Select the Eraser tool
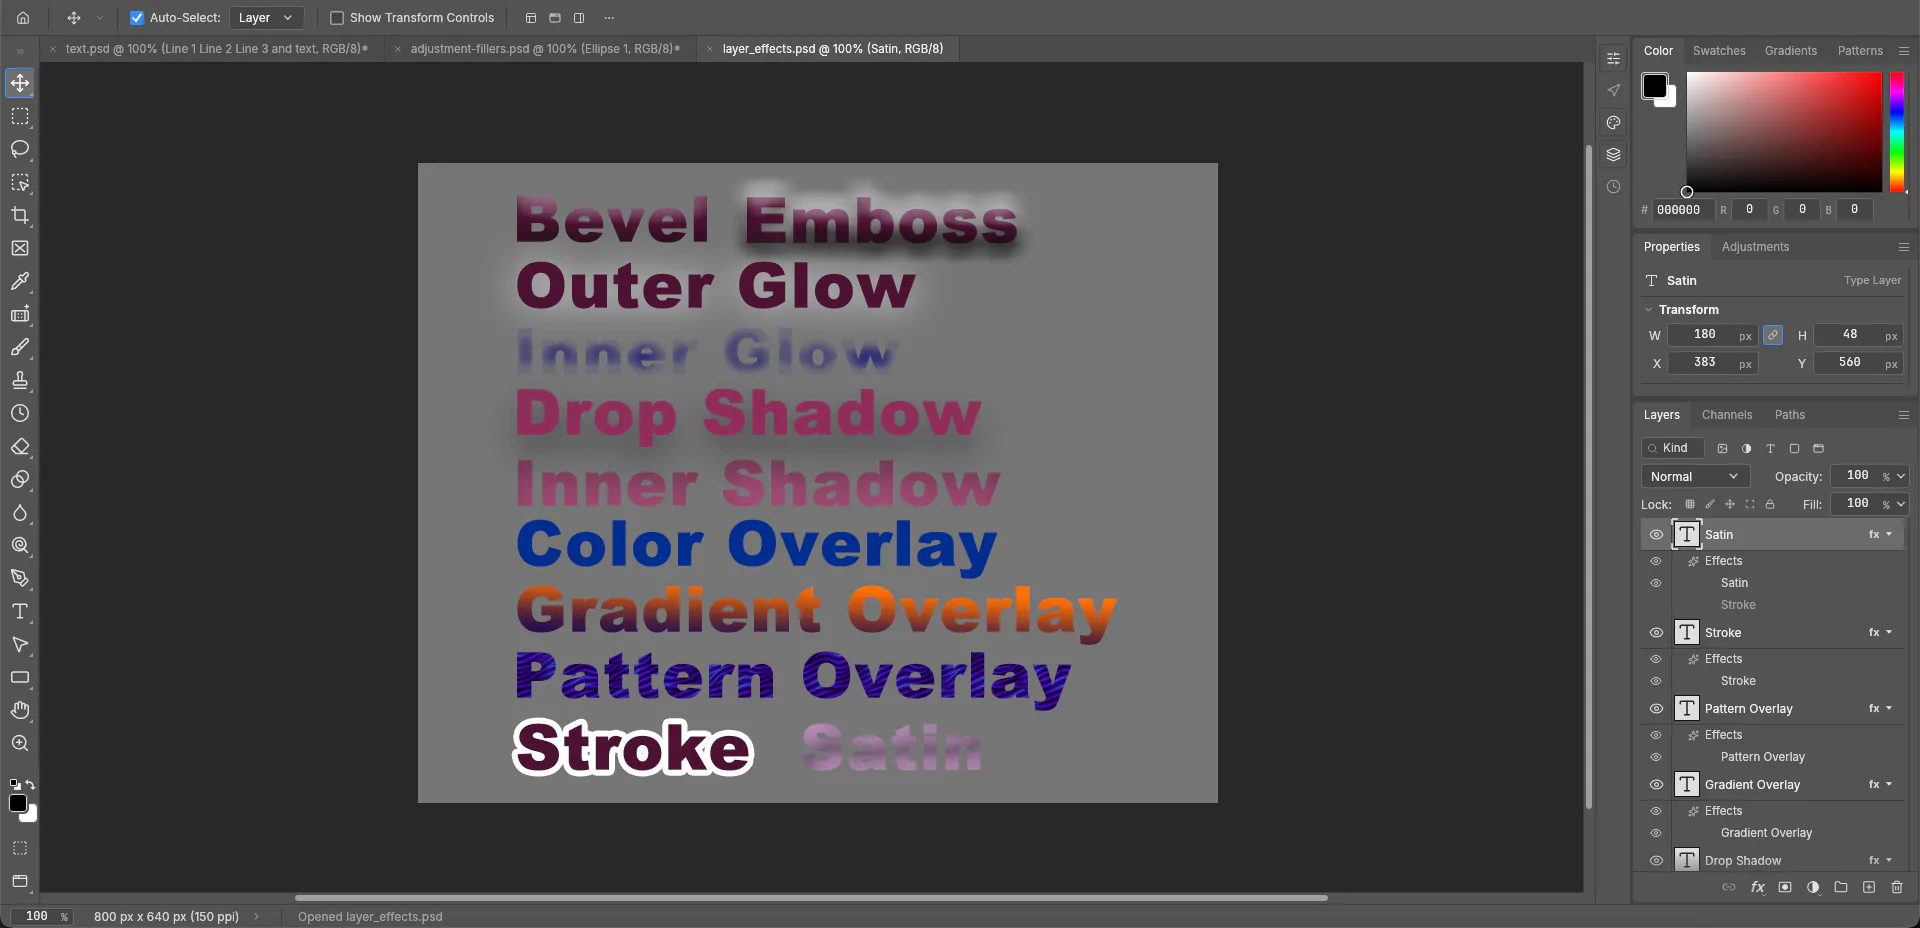 (x=20, y=446)
